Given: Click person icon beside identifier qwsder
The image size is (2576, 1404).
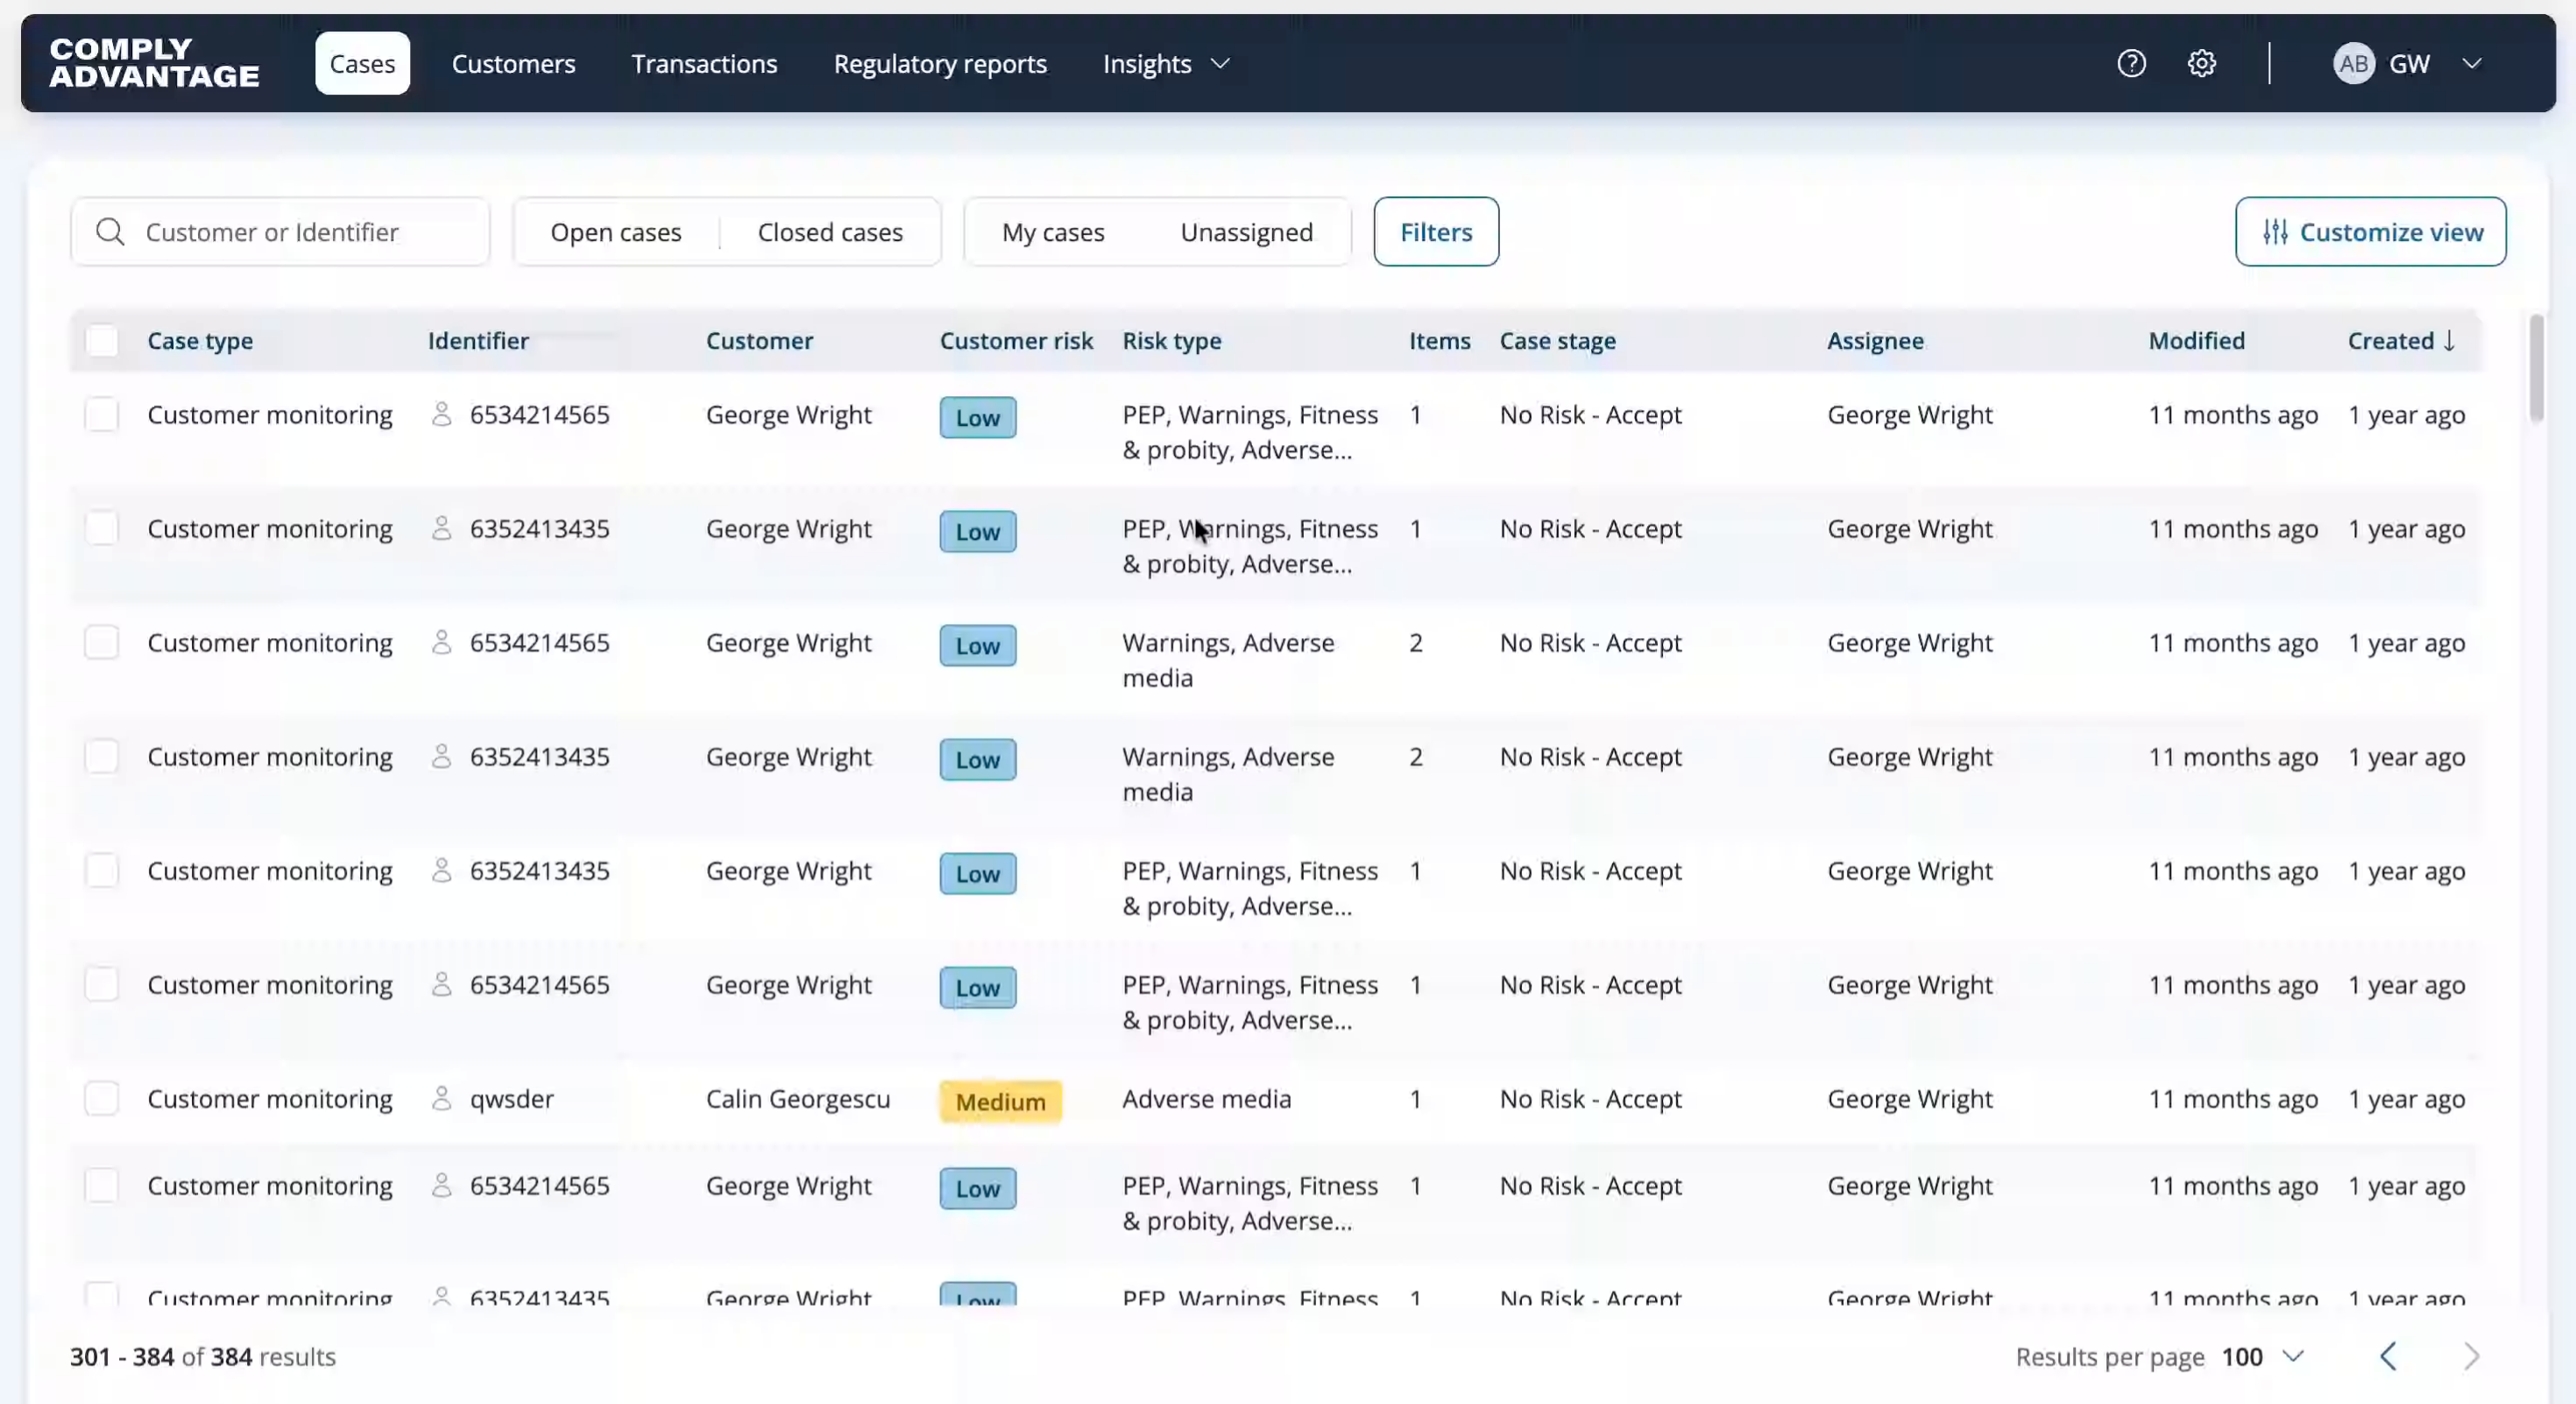Looking at the screenshot, I should click(x=441, y=1099).
